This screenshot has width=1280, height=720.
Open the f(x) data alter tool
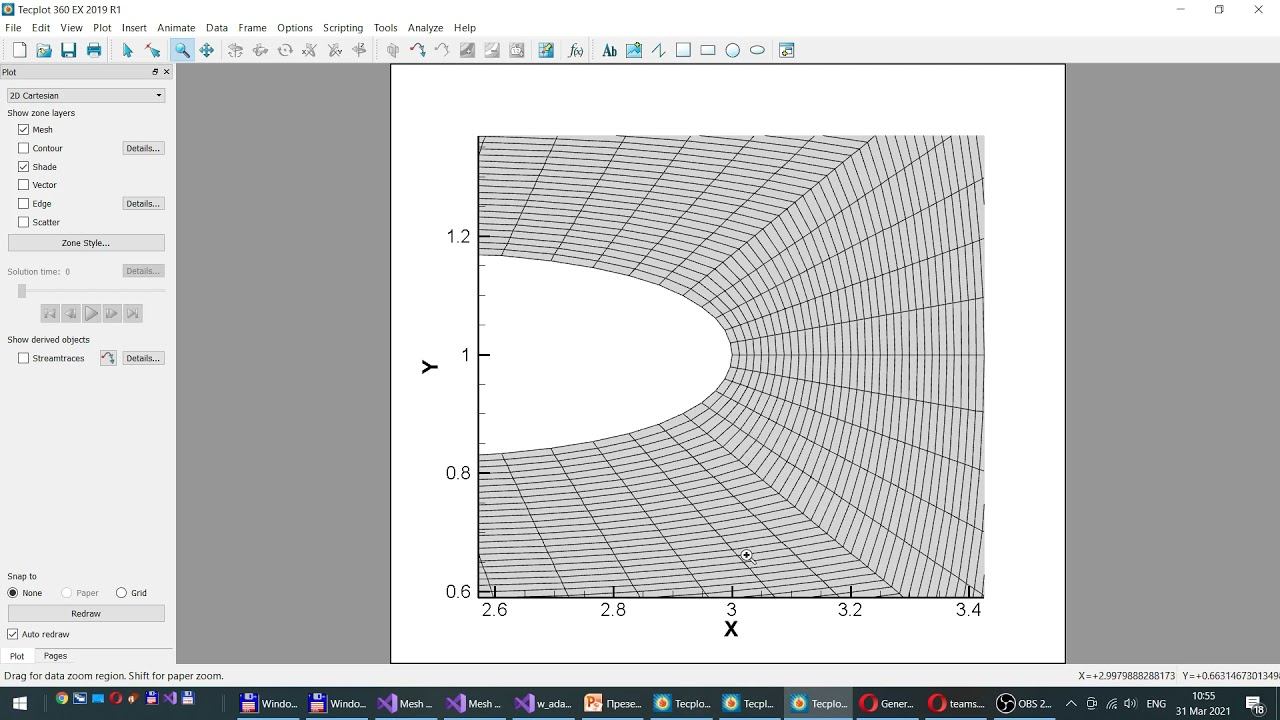tap(575, 50)
